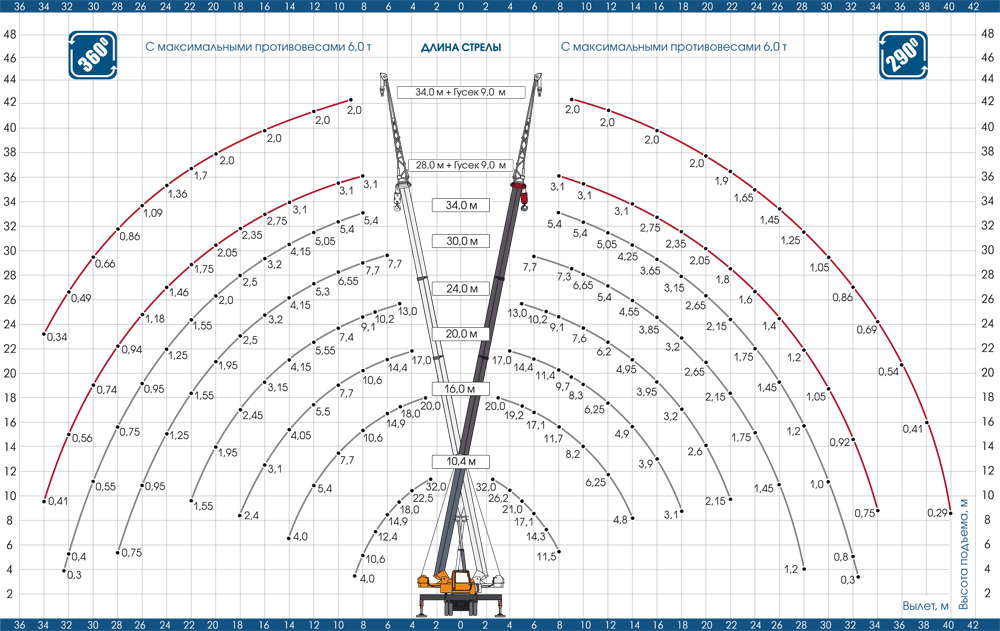
Task: Select the 34,0 м + Гусек 9,0 м label
Action: (x=460, y=93)
